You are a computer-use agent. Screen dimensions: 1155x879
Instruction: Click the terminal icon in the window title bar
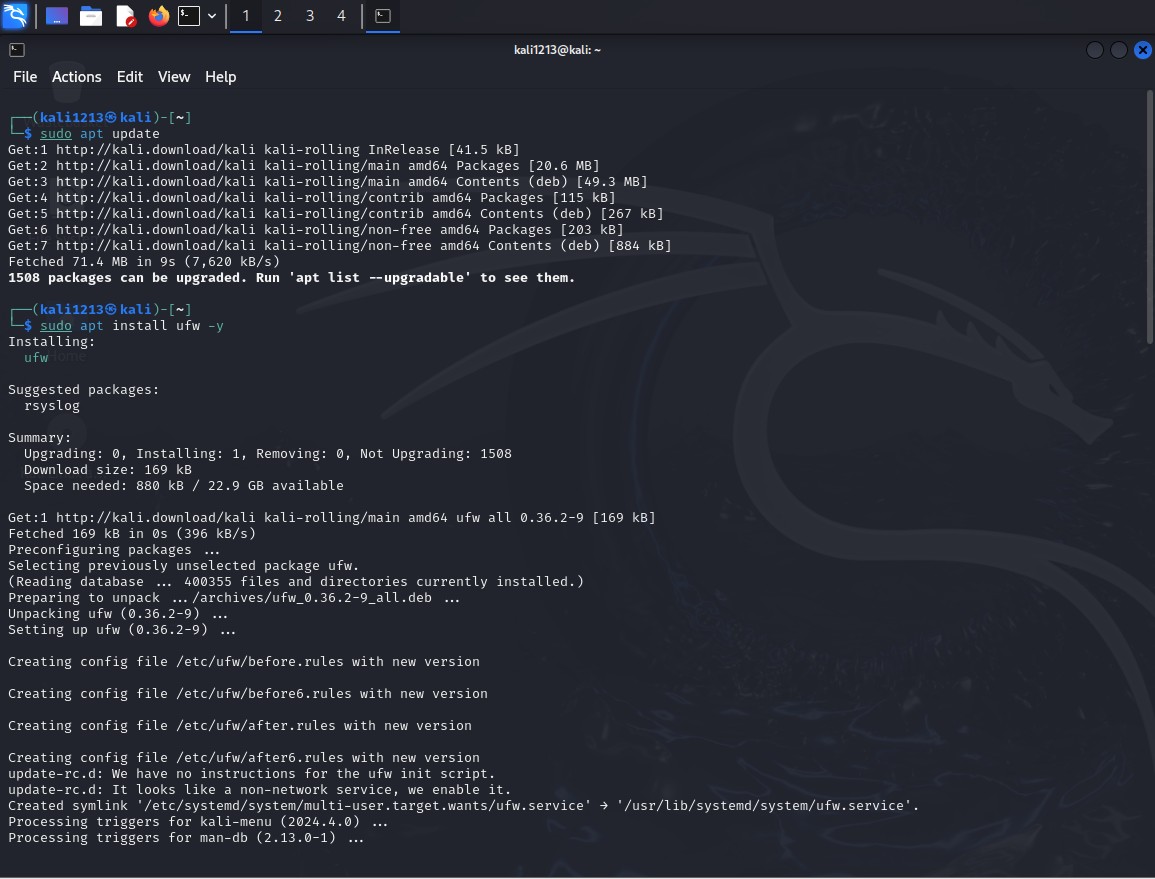click(16, 49)
